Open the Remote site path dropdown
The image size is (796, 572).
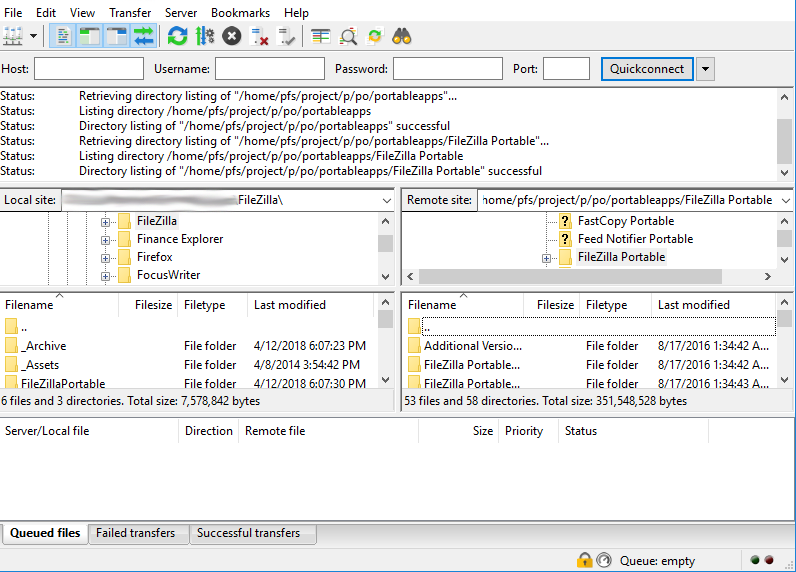pyautogui.click(x=783, y=200)
